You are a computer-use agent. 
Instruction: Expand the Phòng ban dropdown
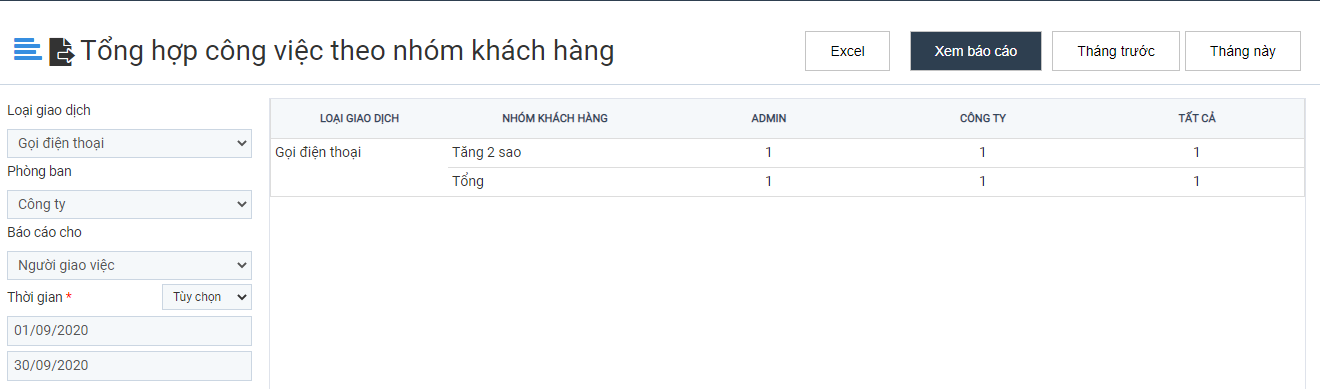tap(130, 204)
